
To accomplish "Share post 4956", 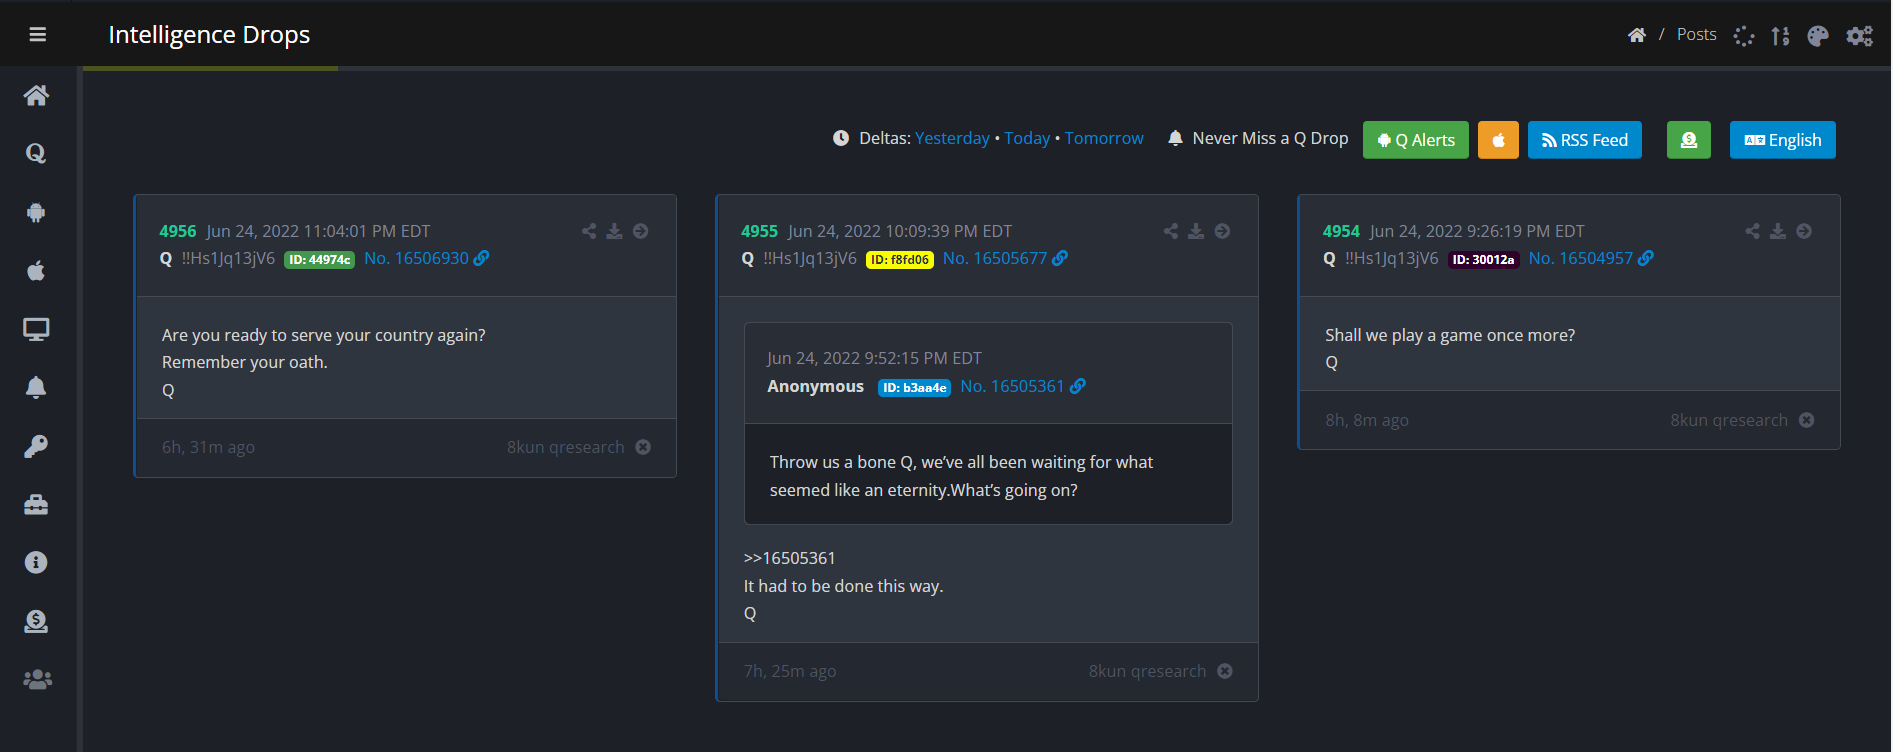I will [x=589, y=231].
